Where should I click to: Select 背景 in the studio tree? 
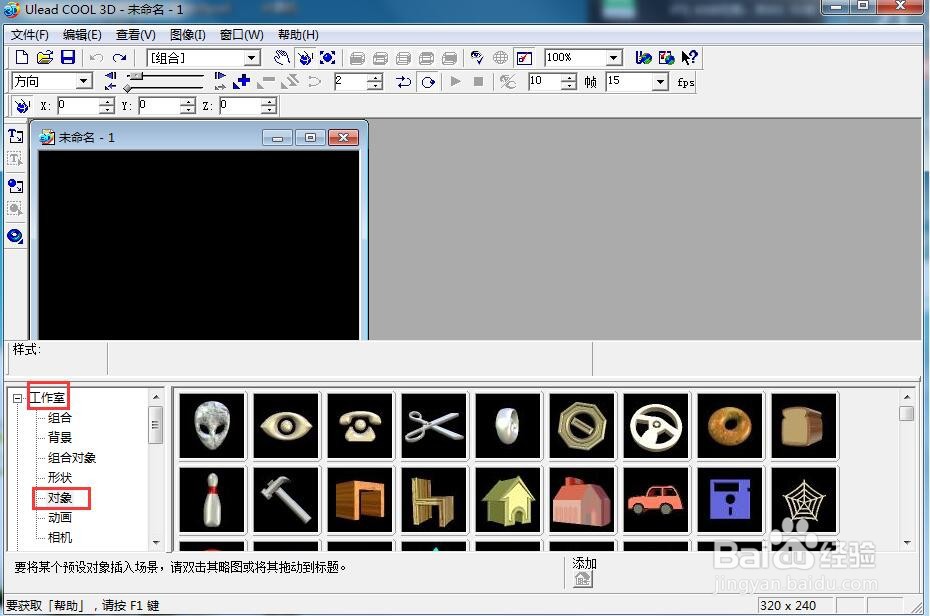click(x=60, y=438)
